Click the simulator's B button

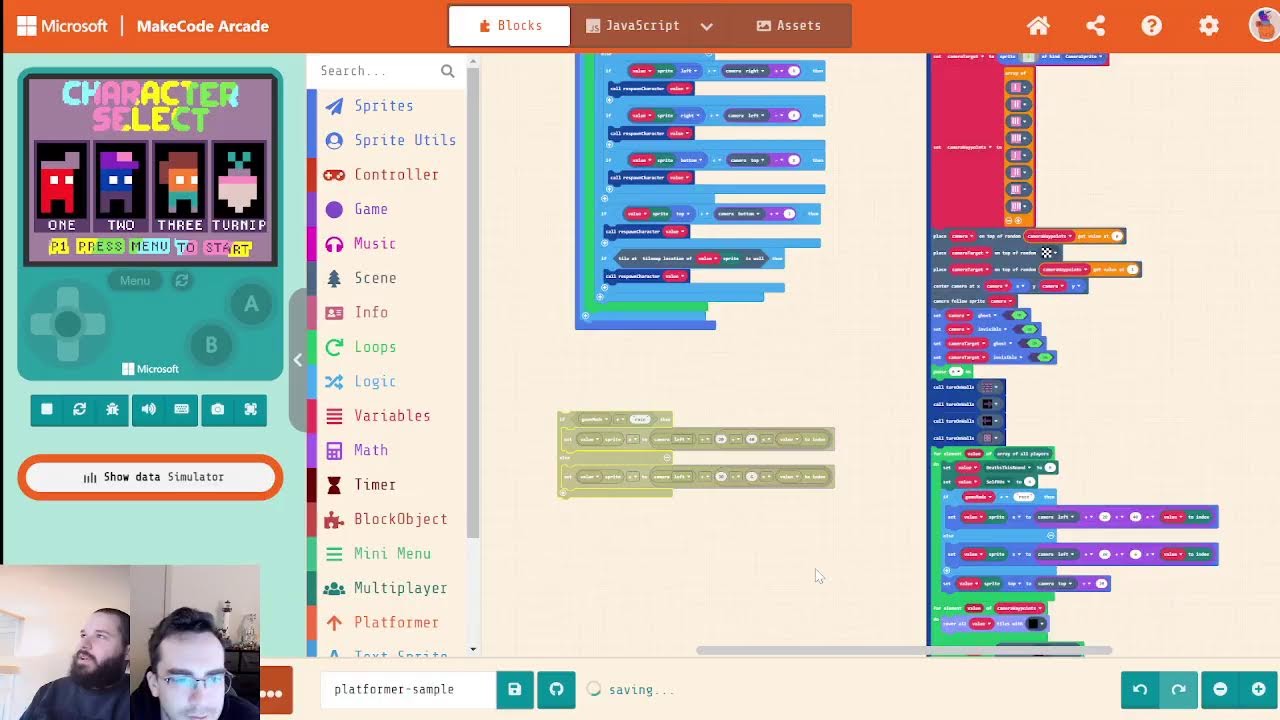click(211, 345)
